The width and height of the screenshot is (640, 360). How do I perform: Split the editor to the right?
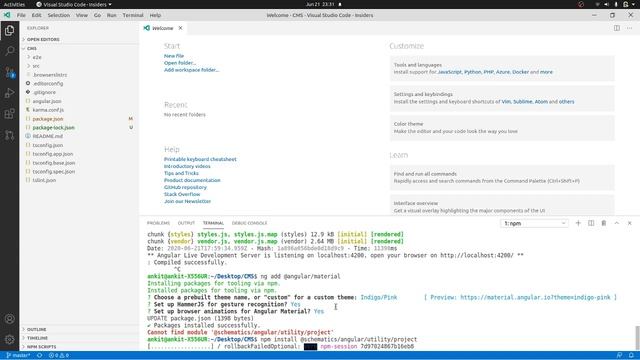(617, 28)
